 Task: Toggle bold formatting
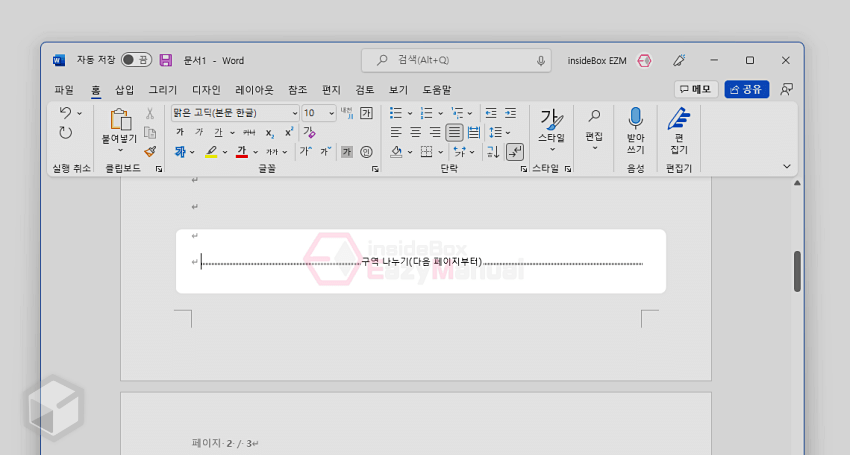click(x=180, y=132)
